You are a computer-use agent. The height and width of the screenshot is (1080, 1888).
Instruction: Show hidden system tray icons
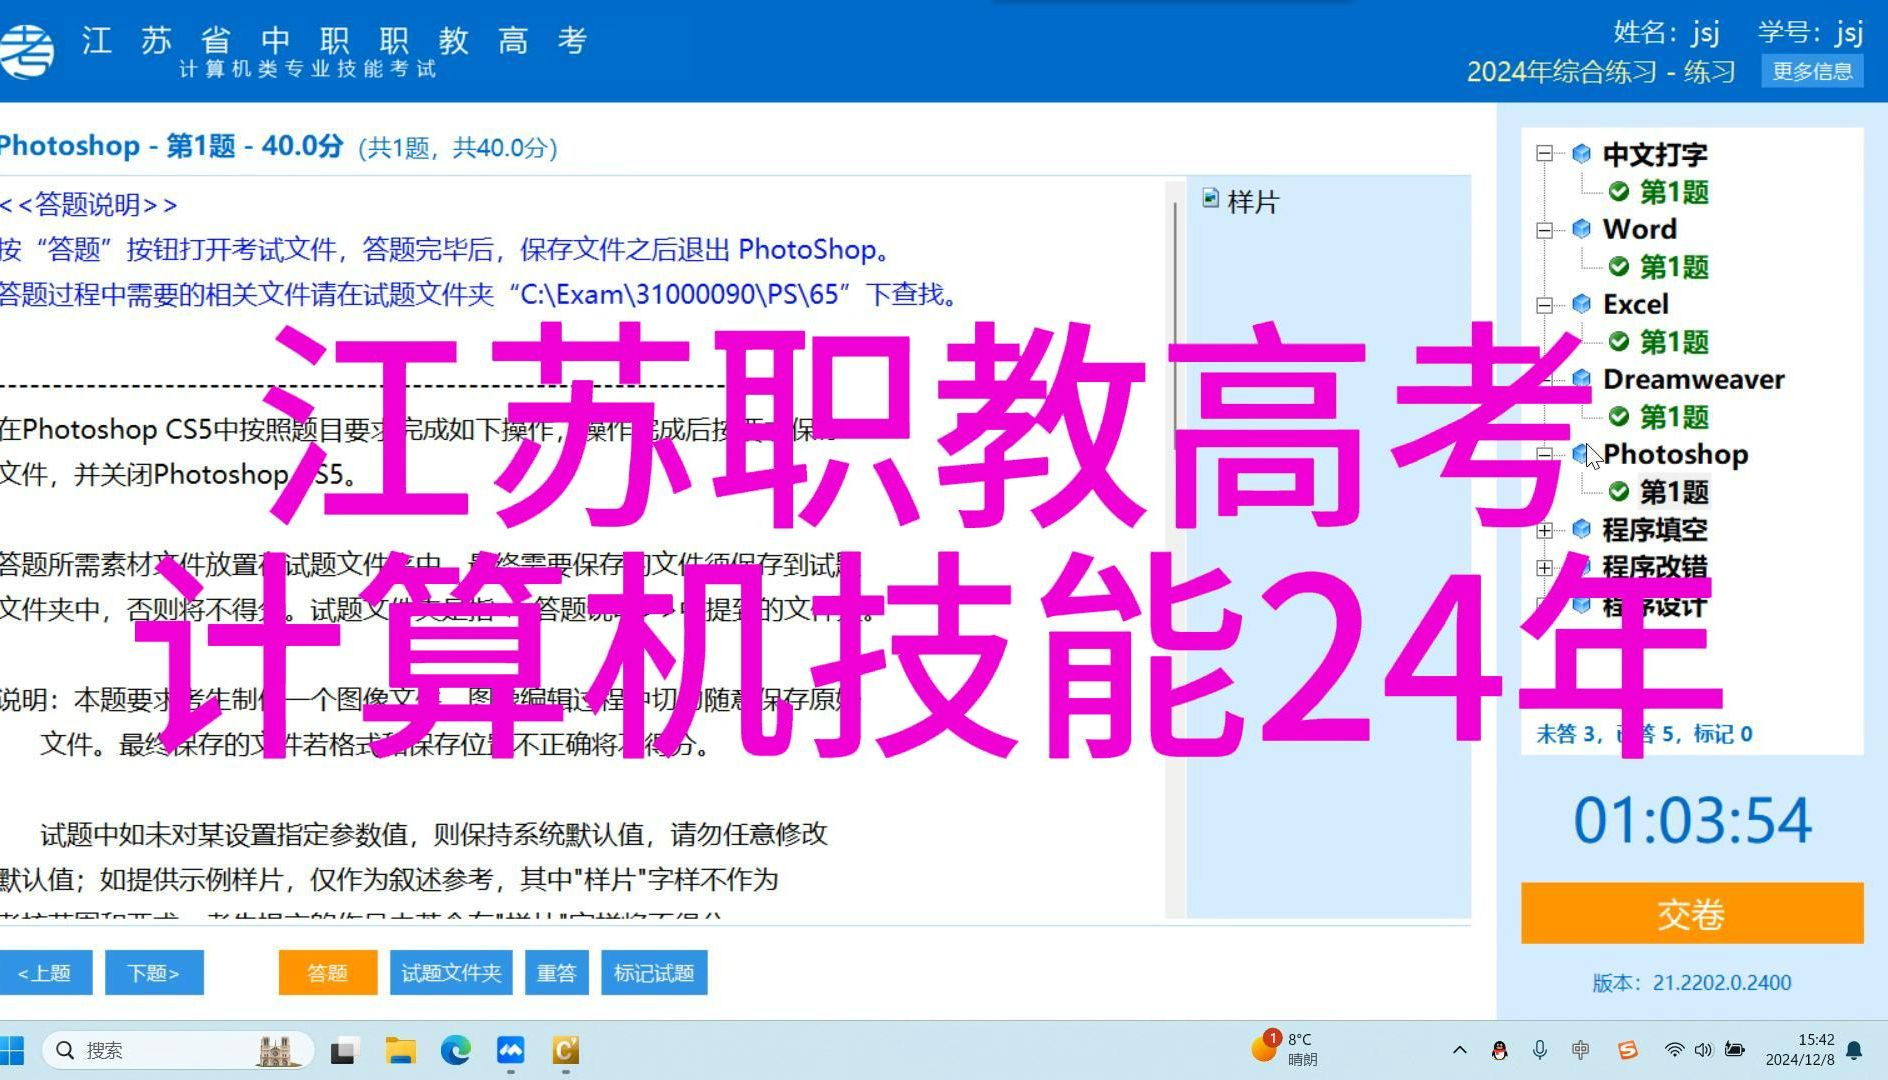click(1460, 1050)
